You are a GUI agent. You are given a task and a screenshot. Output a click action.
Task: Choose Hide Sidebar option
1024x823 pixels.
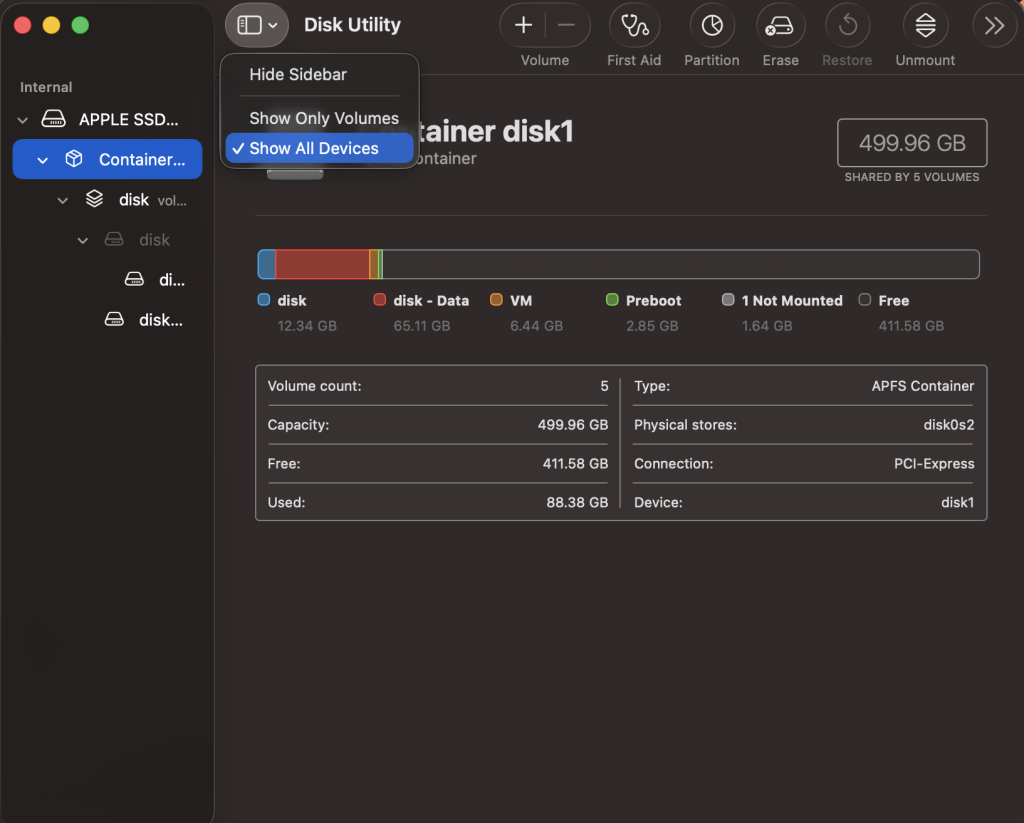(298, 74)
